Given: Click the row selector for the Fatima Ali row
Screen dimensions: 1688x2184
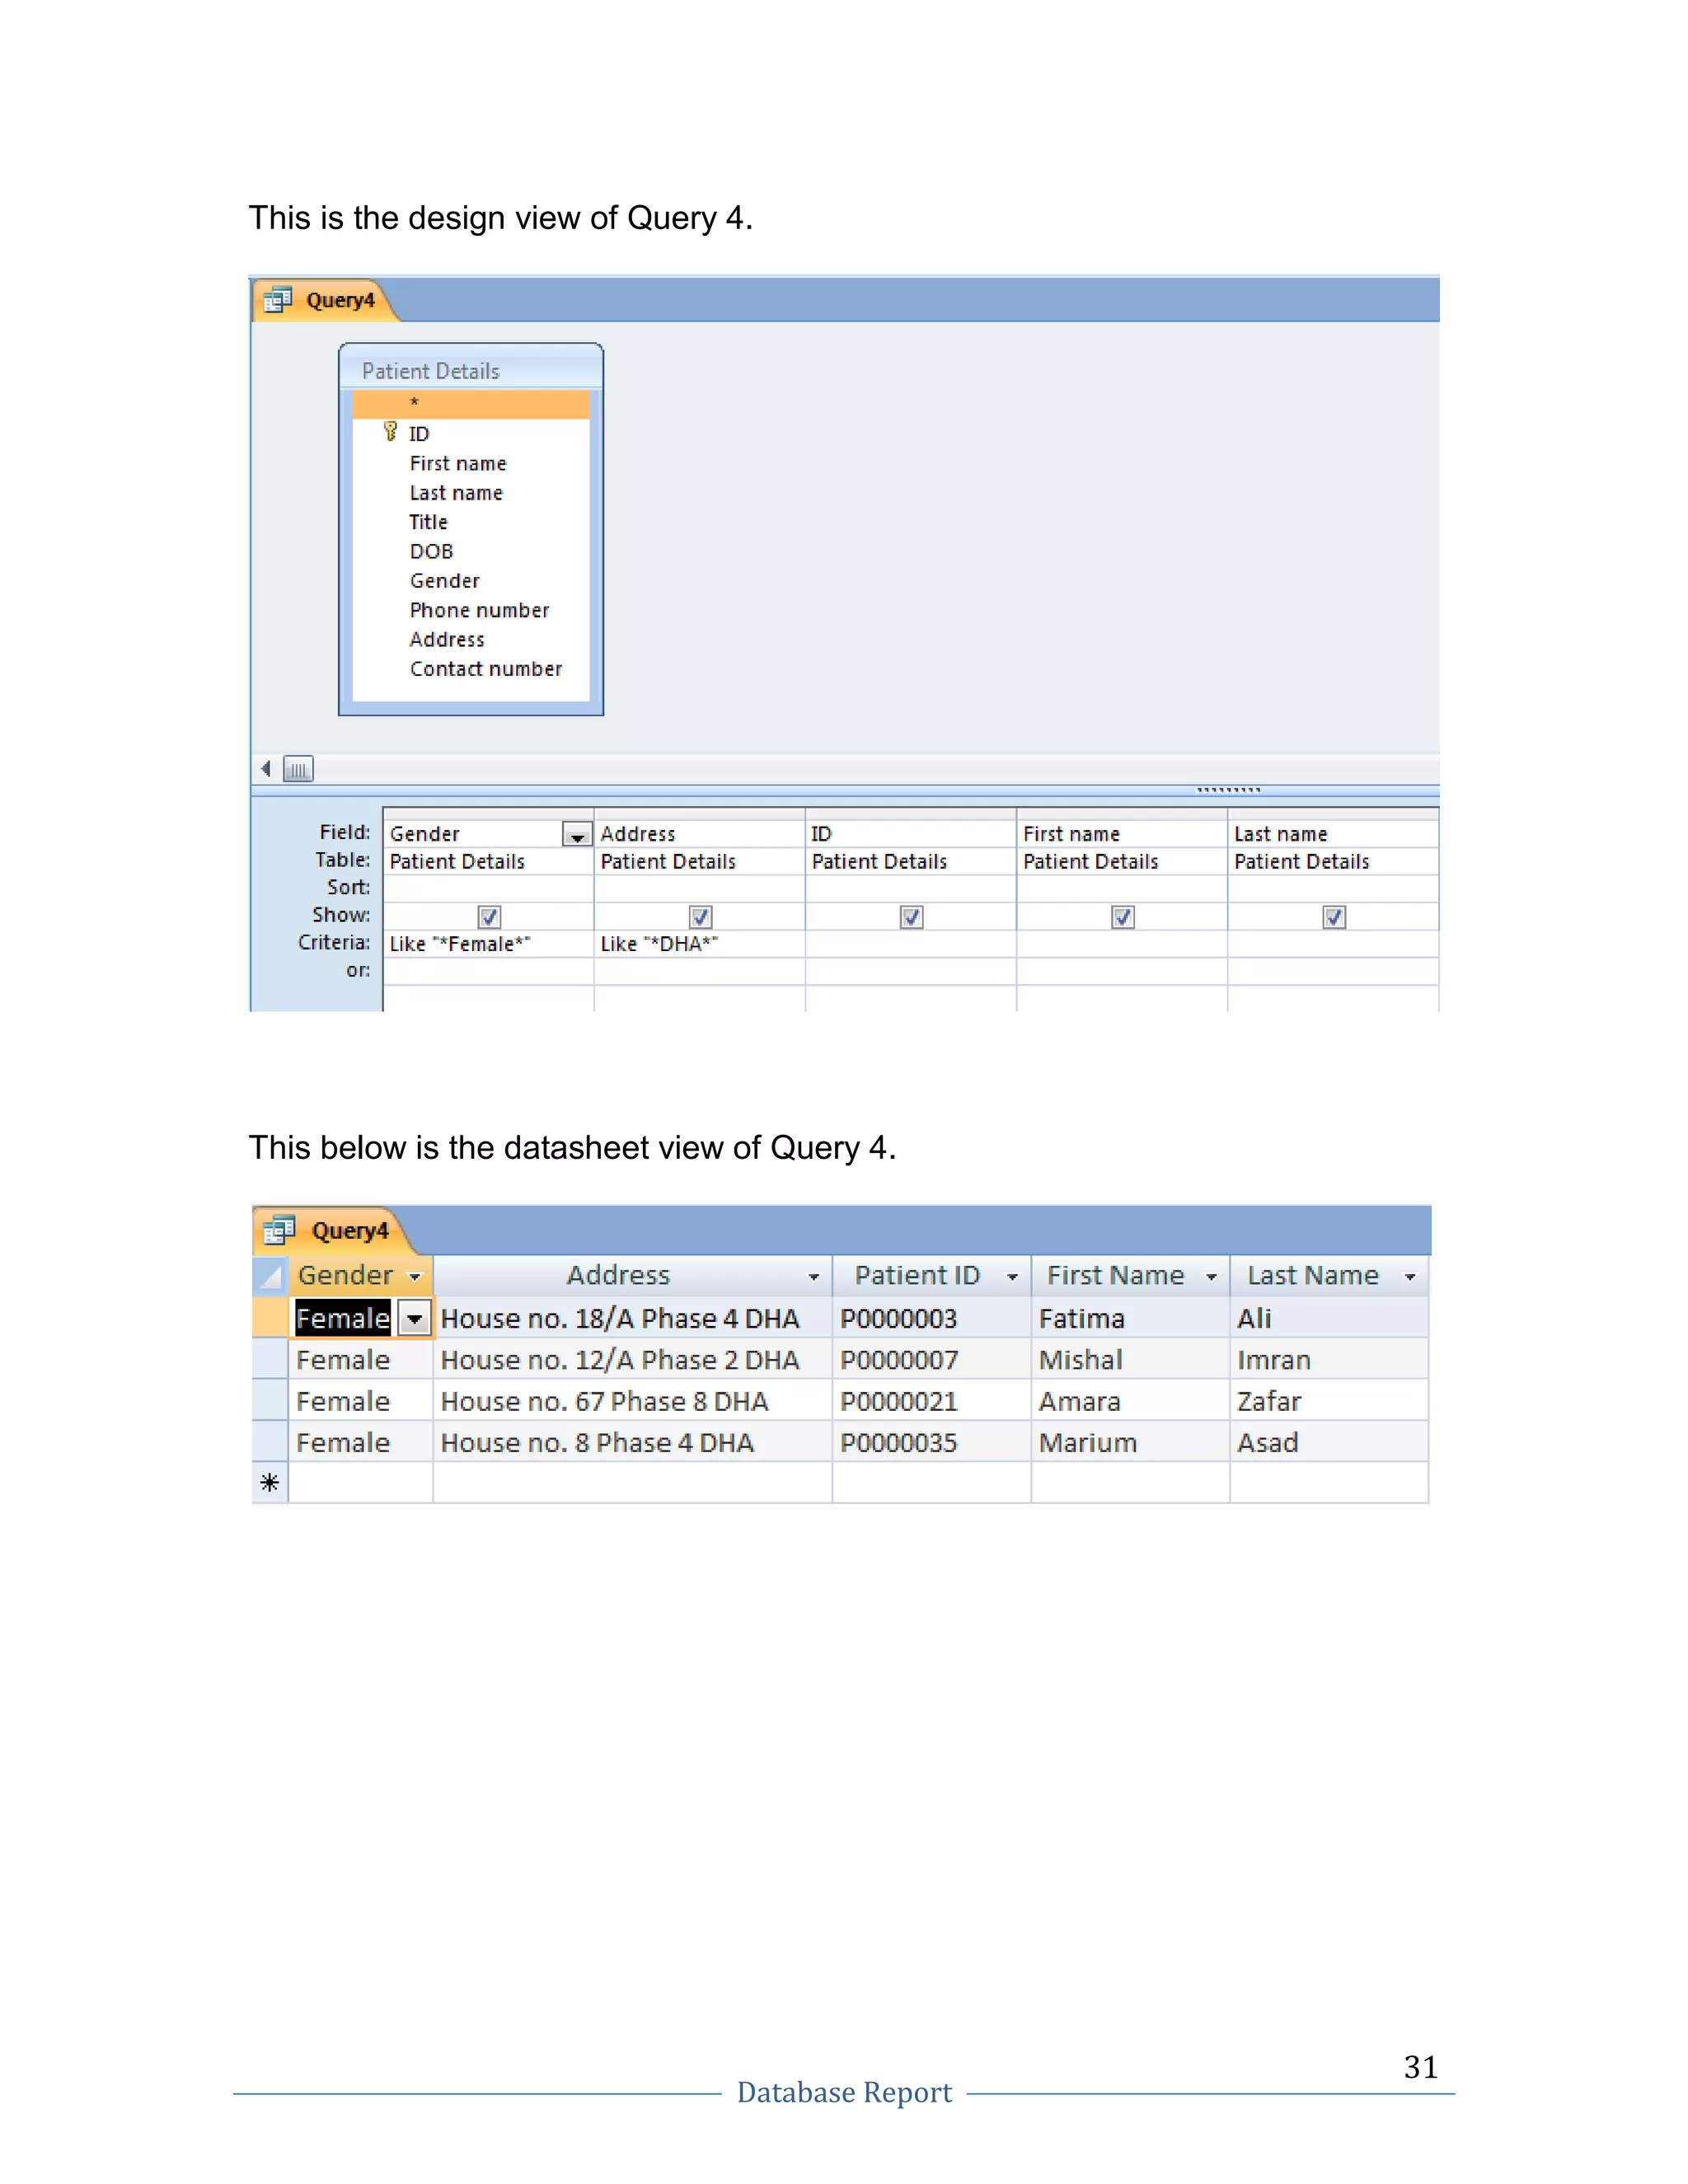Looking at the screenshot, I should coord(270,1318).
